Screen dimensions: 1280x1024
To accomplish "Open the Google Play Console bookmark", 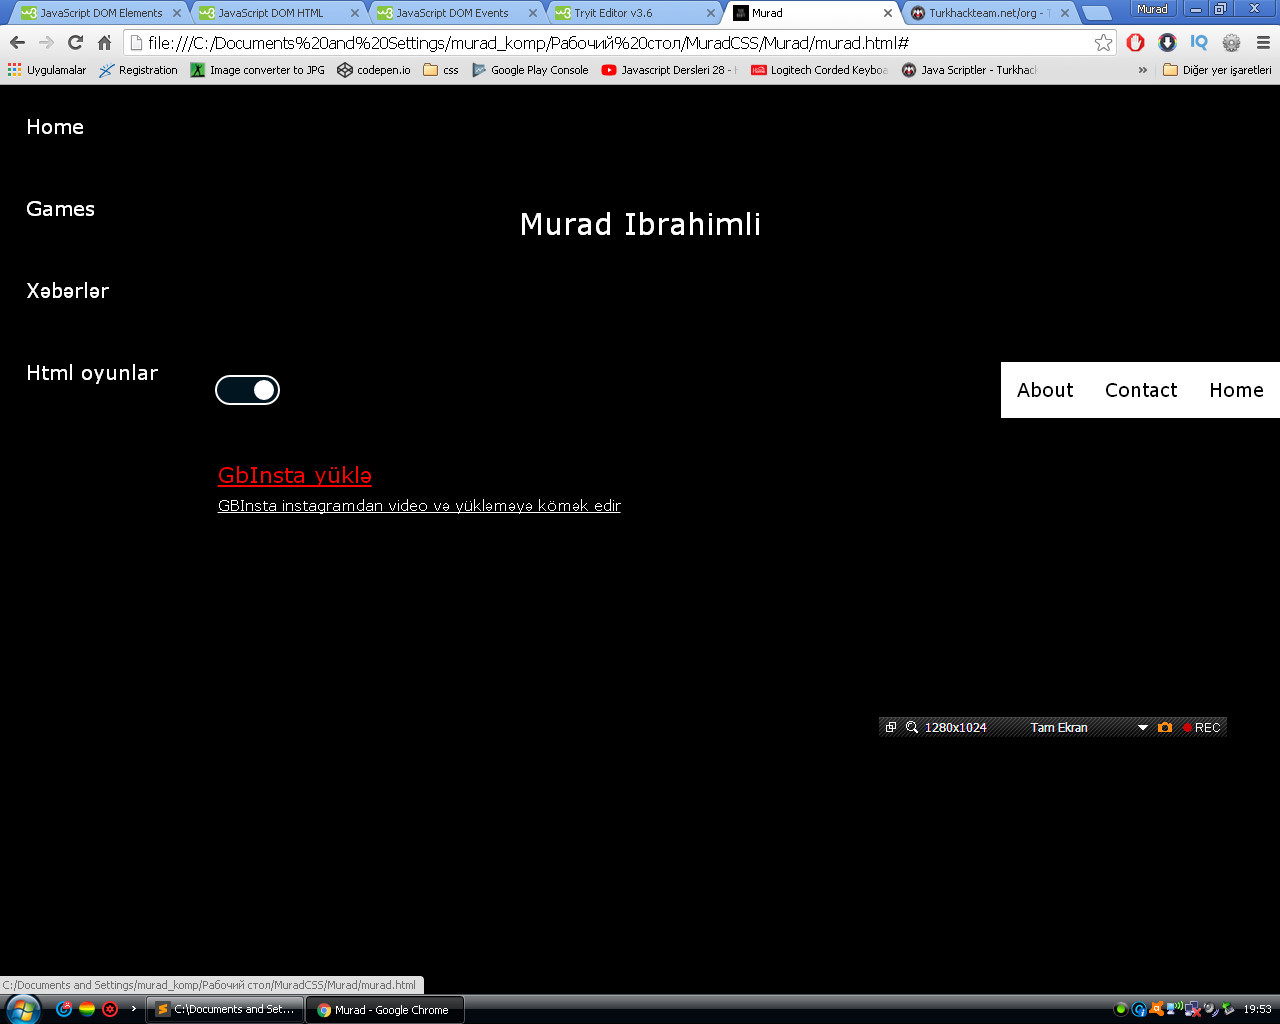I will (x=530, y=70).
